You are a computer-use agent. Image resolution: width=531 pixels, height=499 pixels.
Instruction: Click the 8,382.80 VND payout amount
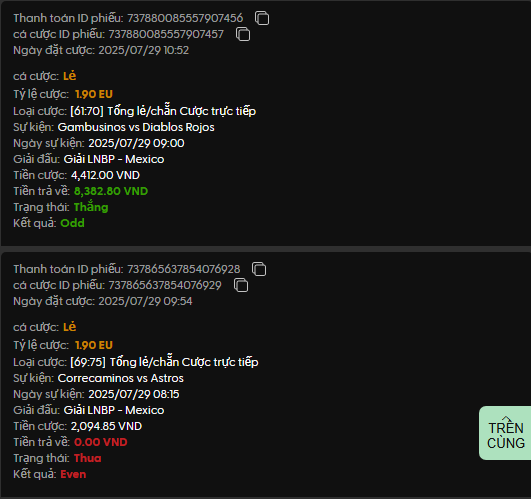tap(111, 191)
